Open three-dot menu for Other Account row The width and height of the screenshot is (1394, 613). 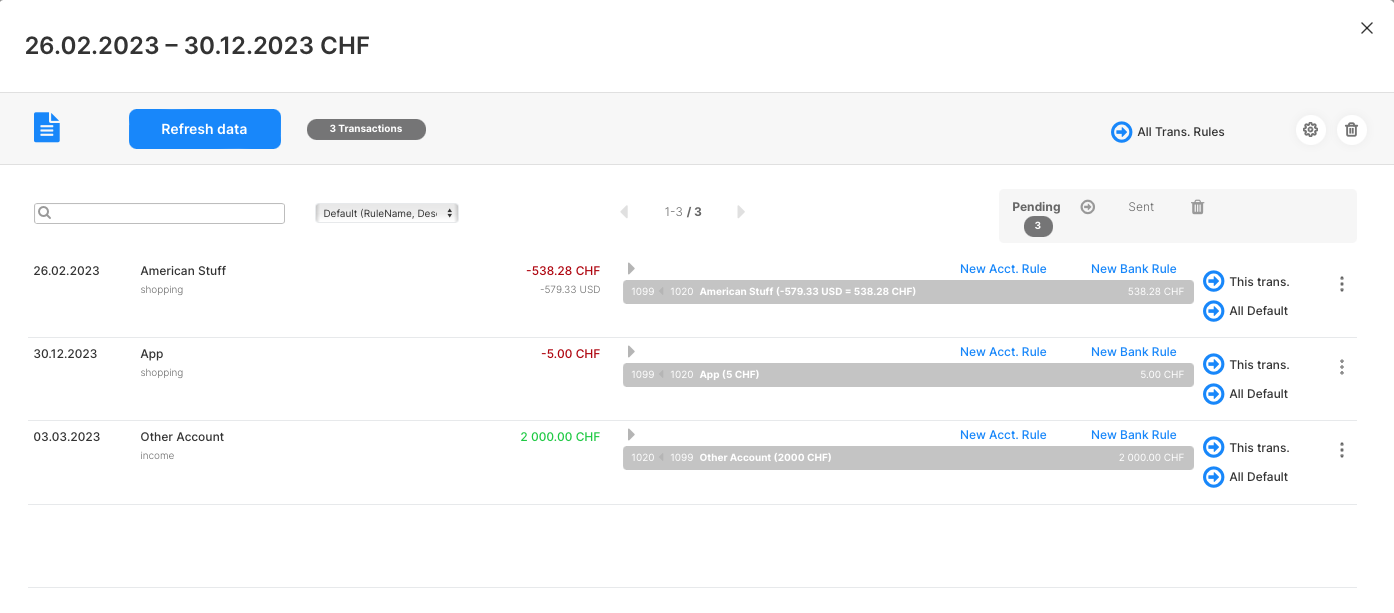1342,450
